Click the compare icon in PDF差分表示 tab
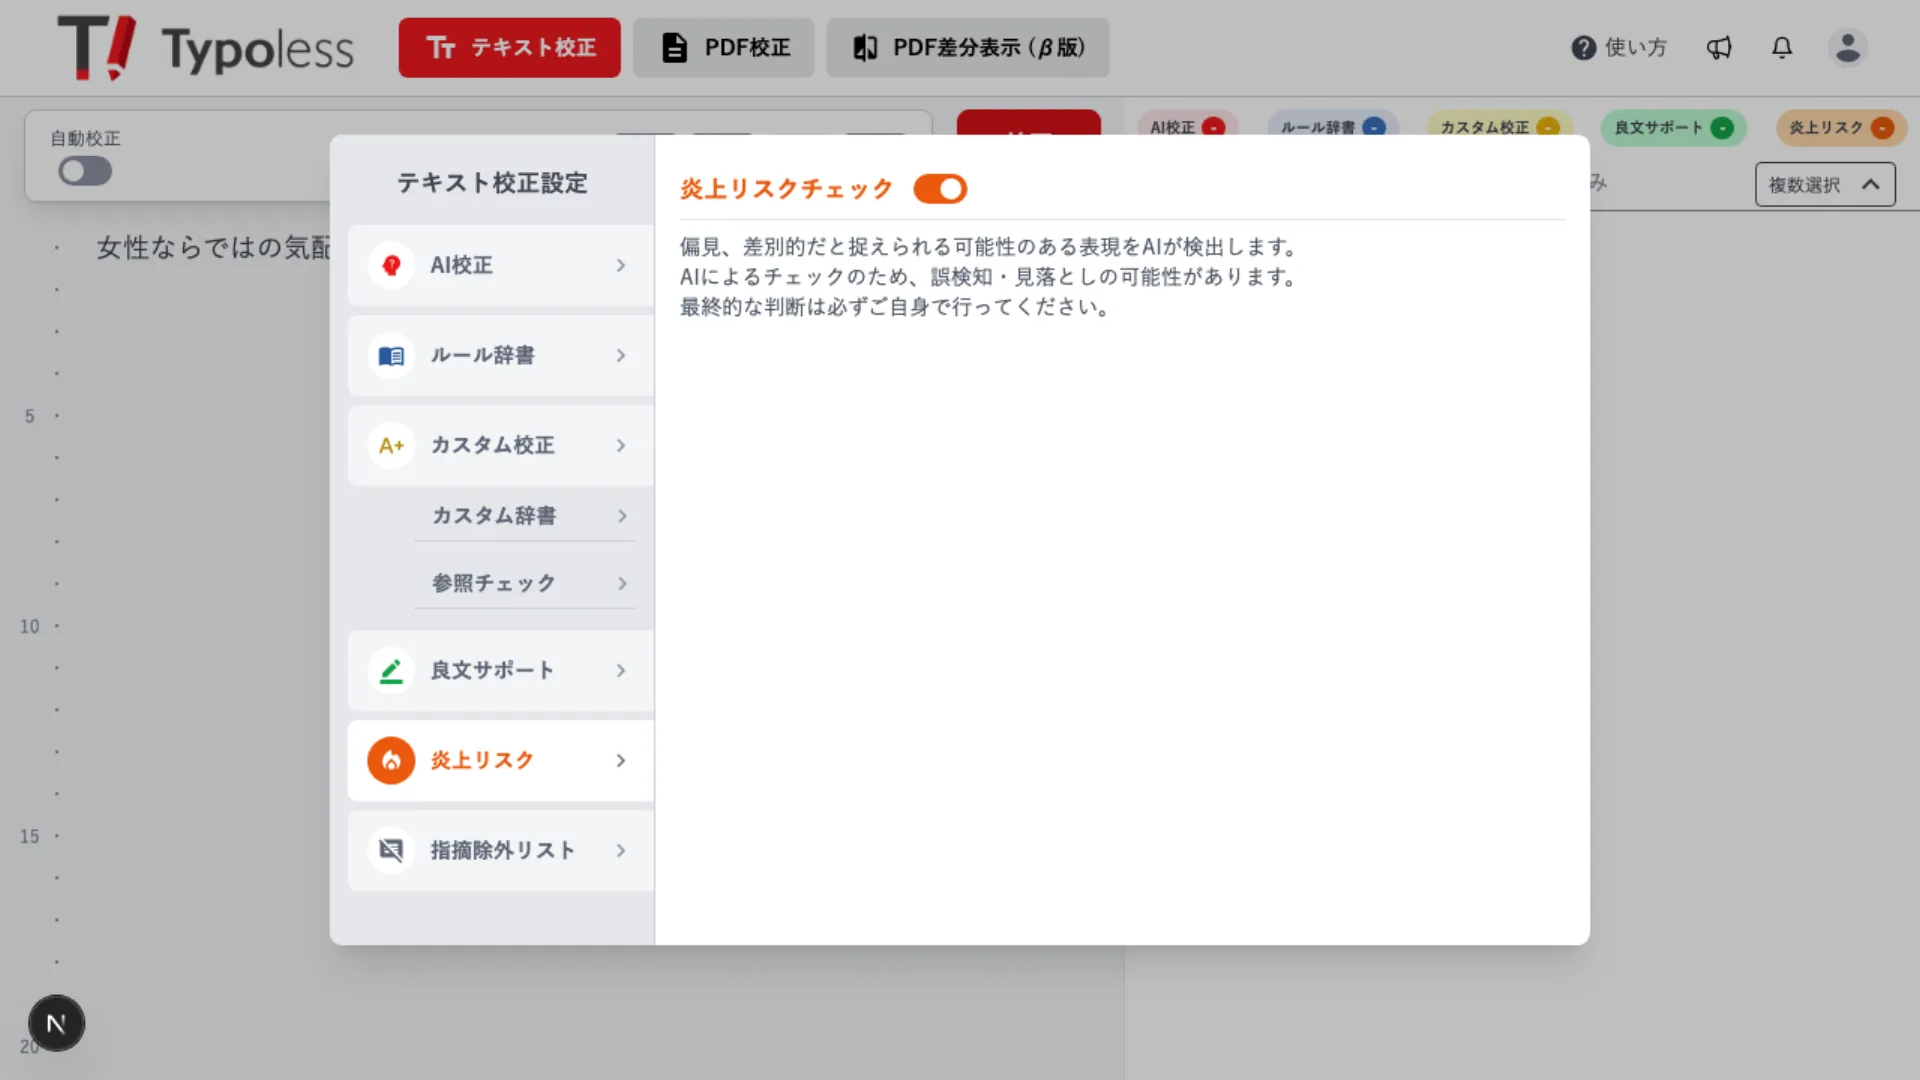The width and height of the screenshot is (1920, 1080). (865, 48)
